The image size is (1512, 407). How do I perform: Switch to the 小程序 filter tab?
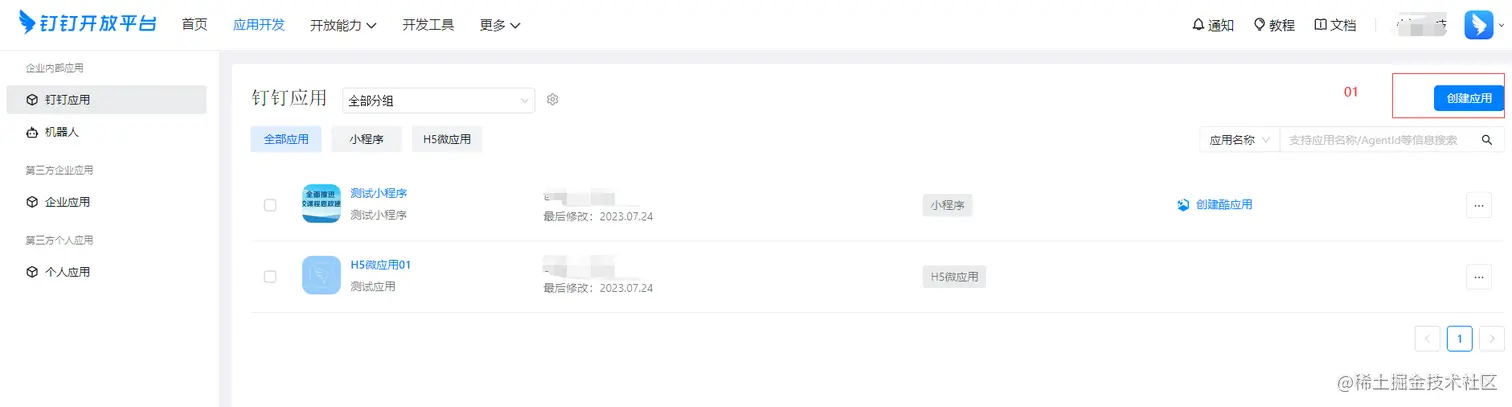[366, 140]
